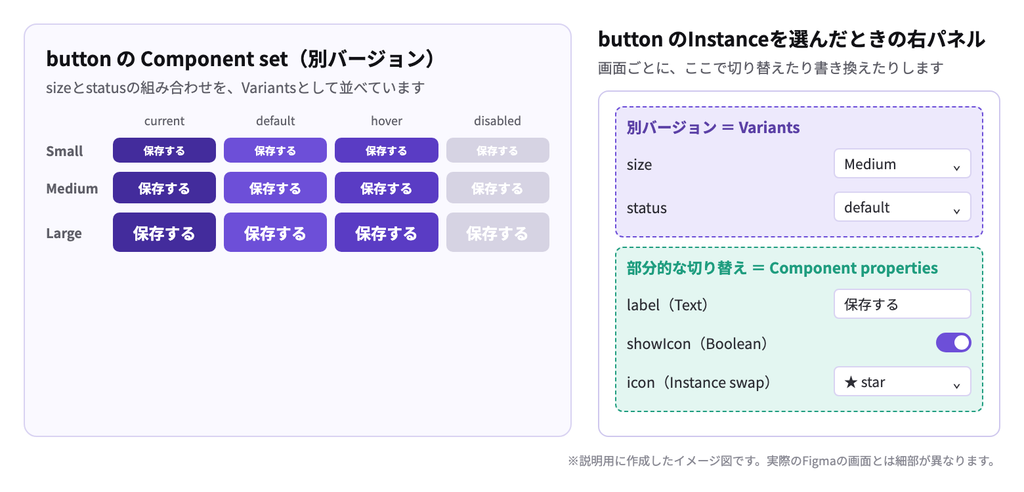Click the Small disabled 保存する button
Viewport: 1024px width, 492px height.
(498, 150)
